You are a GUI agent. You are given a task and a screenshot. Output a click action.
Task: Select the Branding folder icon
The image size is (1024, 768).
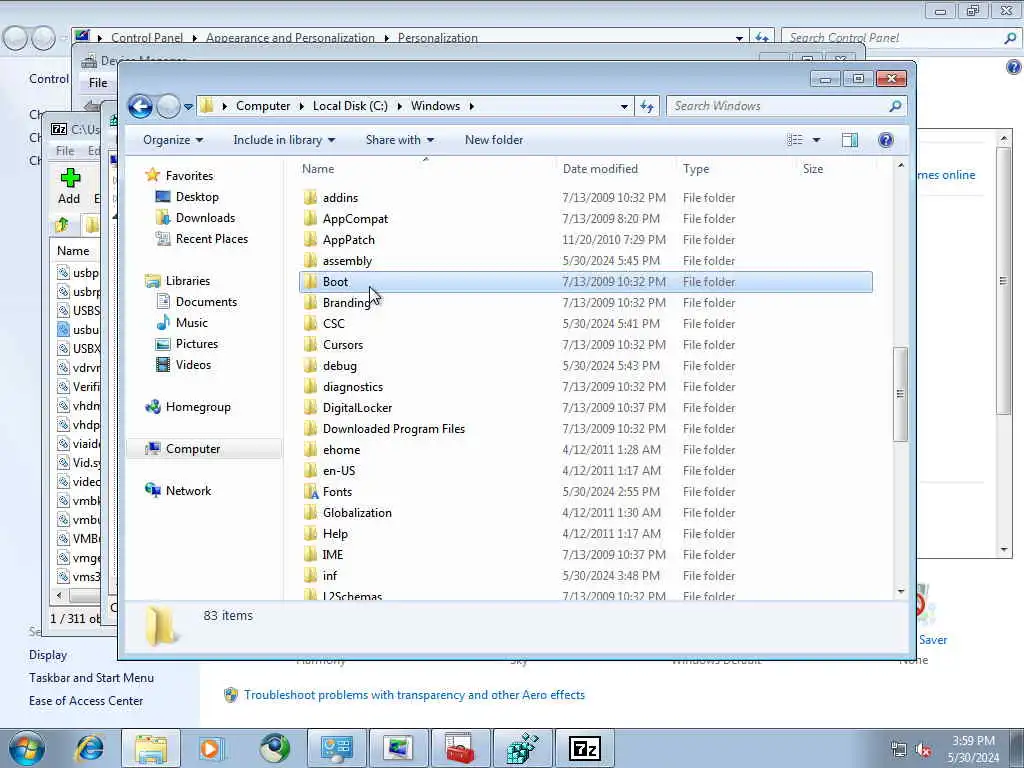310,302
